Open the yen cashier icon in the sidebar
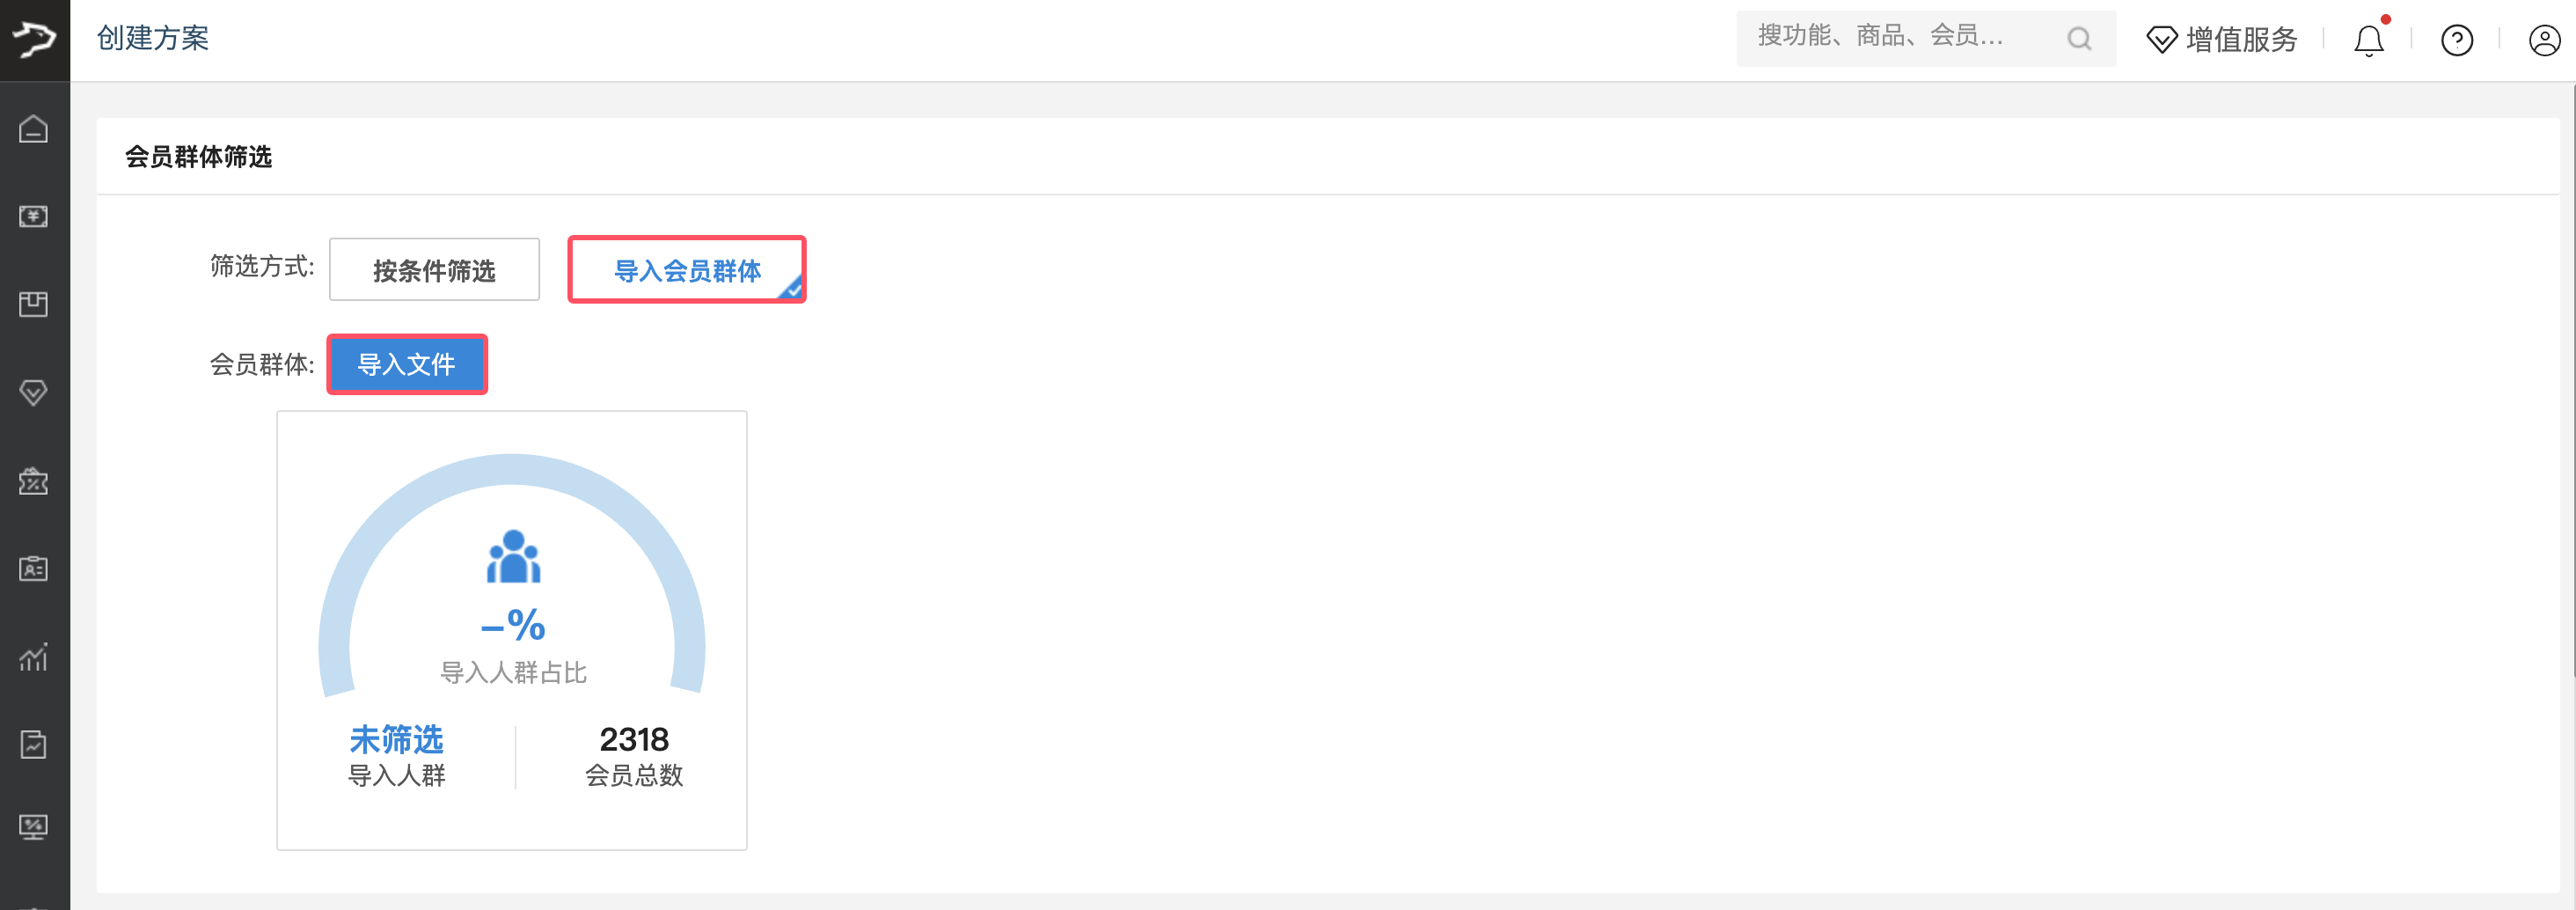The image size is (2576, 910). 34,216
